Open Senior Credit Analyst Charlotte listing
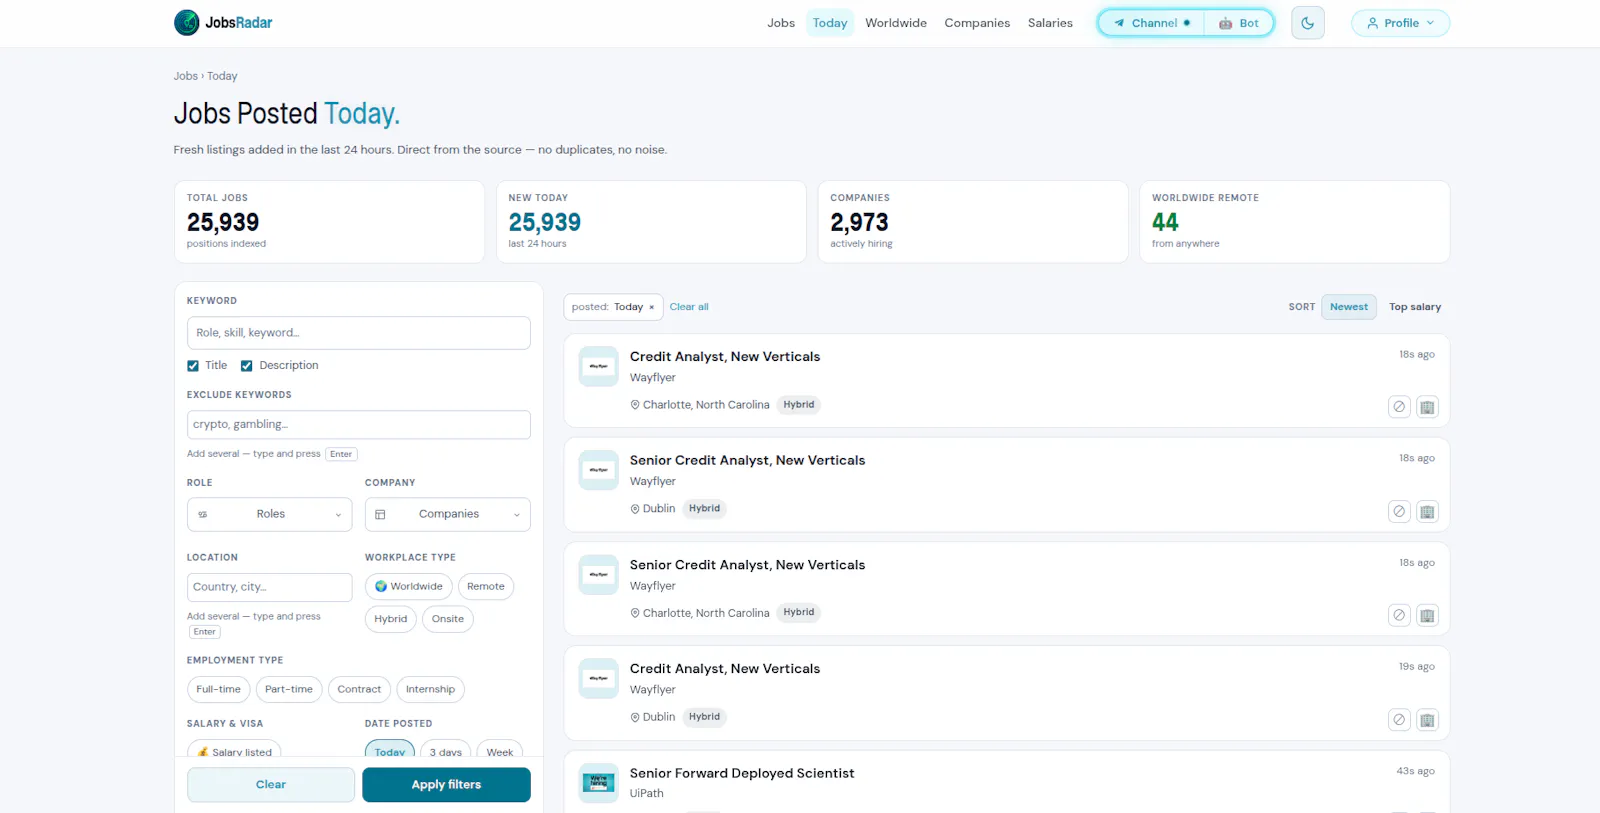1600x813 pixels. click(747, 565)
